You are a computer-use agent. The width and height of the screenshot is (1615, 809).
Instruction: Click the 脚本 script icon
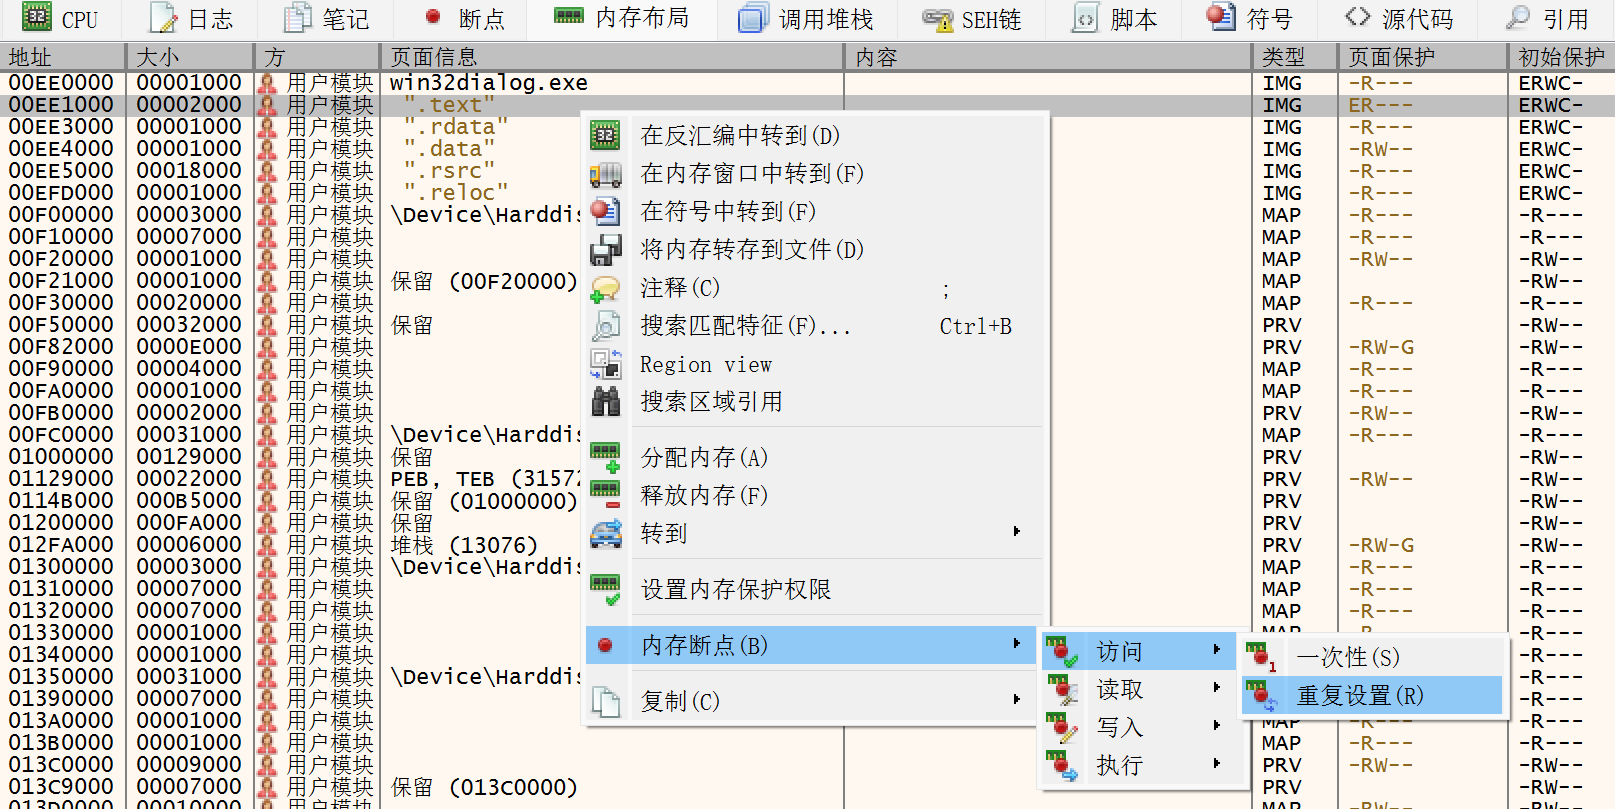coord(1085,18)
